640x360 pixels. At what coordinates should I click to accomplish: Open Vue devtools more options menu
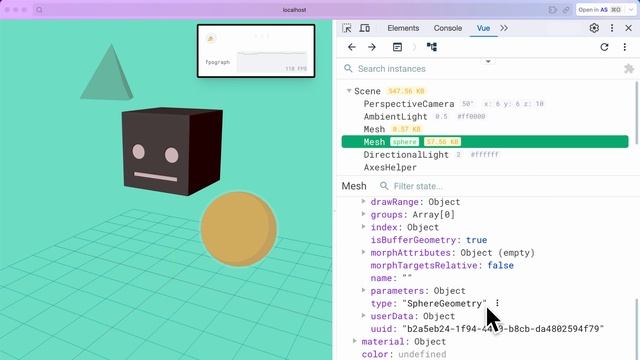click(624, 47)
